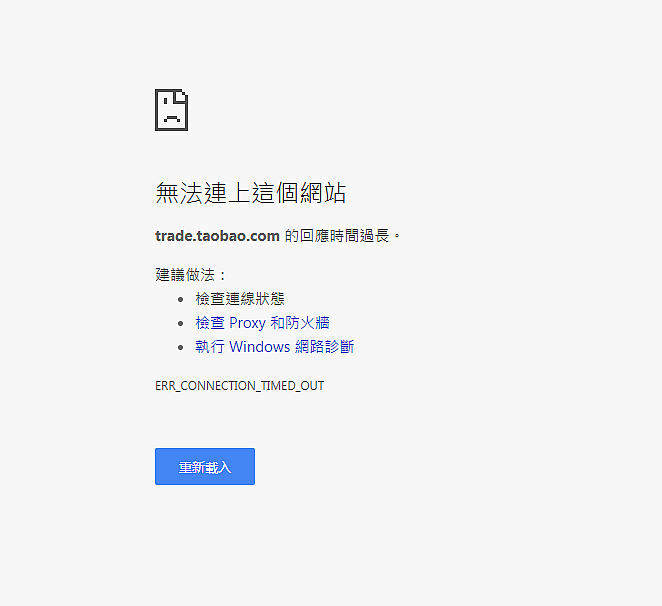
Task: Click the 檢查連線狀態 suggestion text
Action: pyautogui.click(x=240, y=299)
